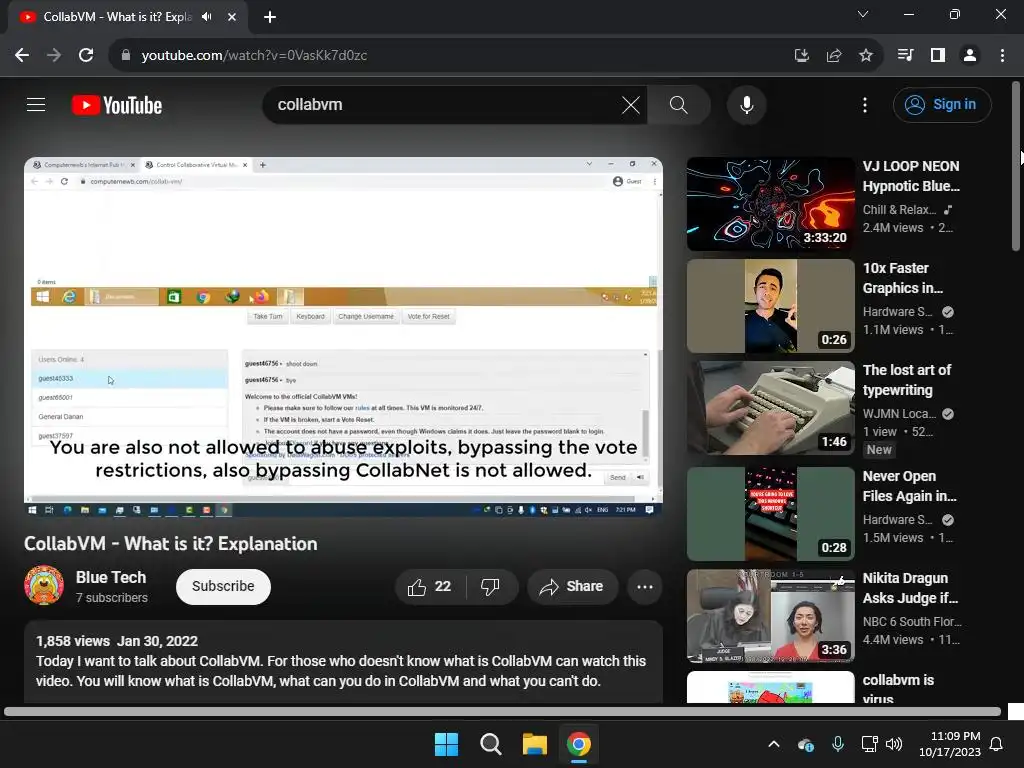Image resolution: width=1024 pixels, height=768 pixels.
Task: Open the Chrome profile menu
Action: 970,56
